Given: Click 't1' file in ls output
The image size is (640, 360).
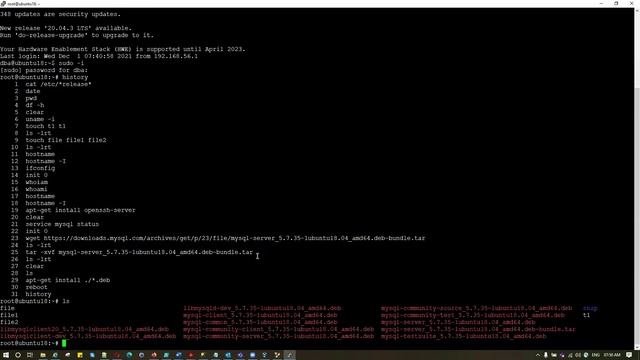Looking at the screenshot, I should (x=587, y=315).
